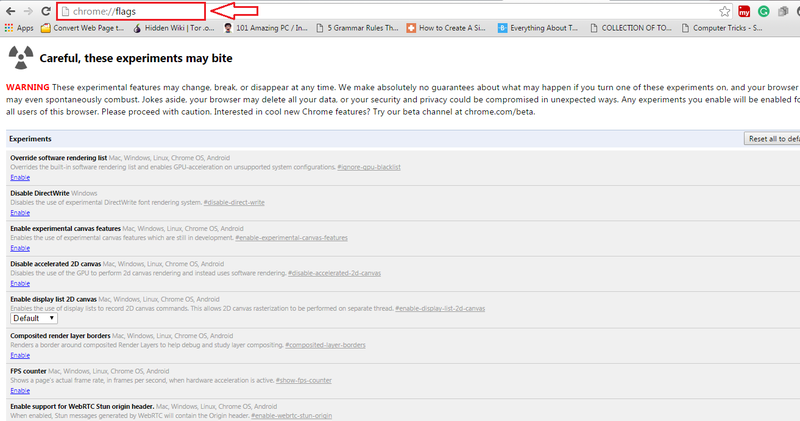Click 'Override software rendering list' title
Image resolution: width=800 pixels, height=421 pixels.
click(x=59, y=158)
